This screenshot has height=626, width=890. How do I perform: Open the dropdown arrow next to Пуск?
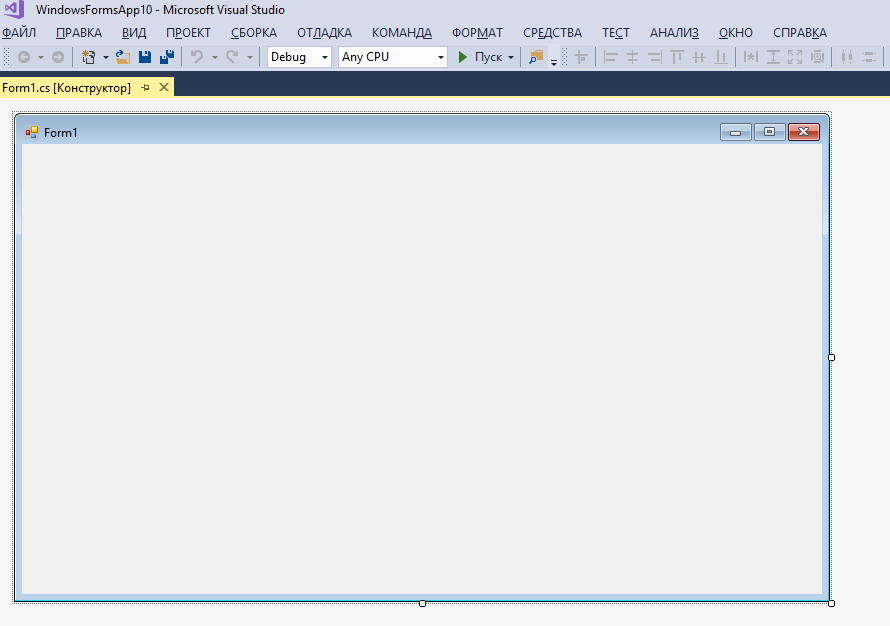pyautogui.click(x=511, y=57)
